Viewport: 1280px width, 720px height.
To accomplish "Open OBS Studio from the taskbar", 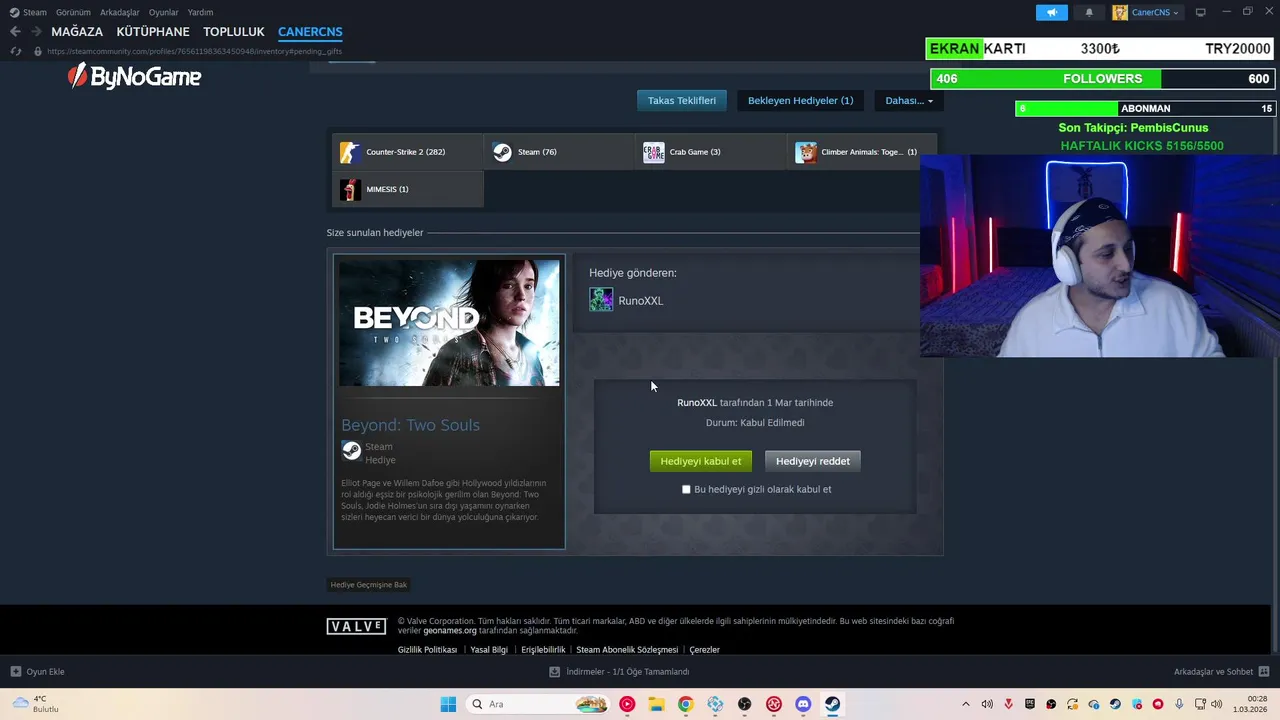I will pyautogui.click(x=745, y=704).
